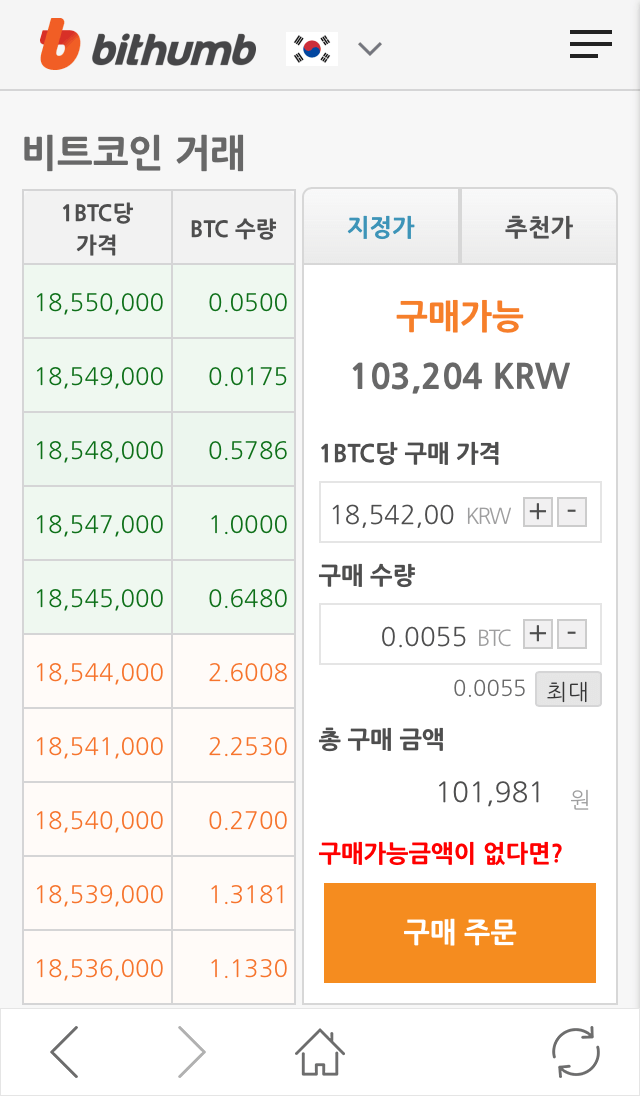Increase the BTC purchase price
The image size is (640, 1096).
[x=537, y=511]
